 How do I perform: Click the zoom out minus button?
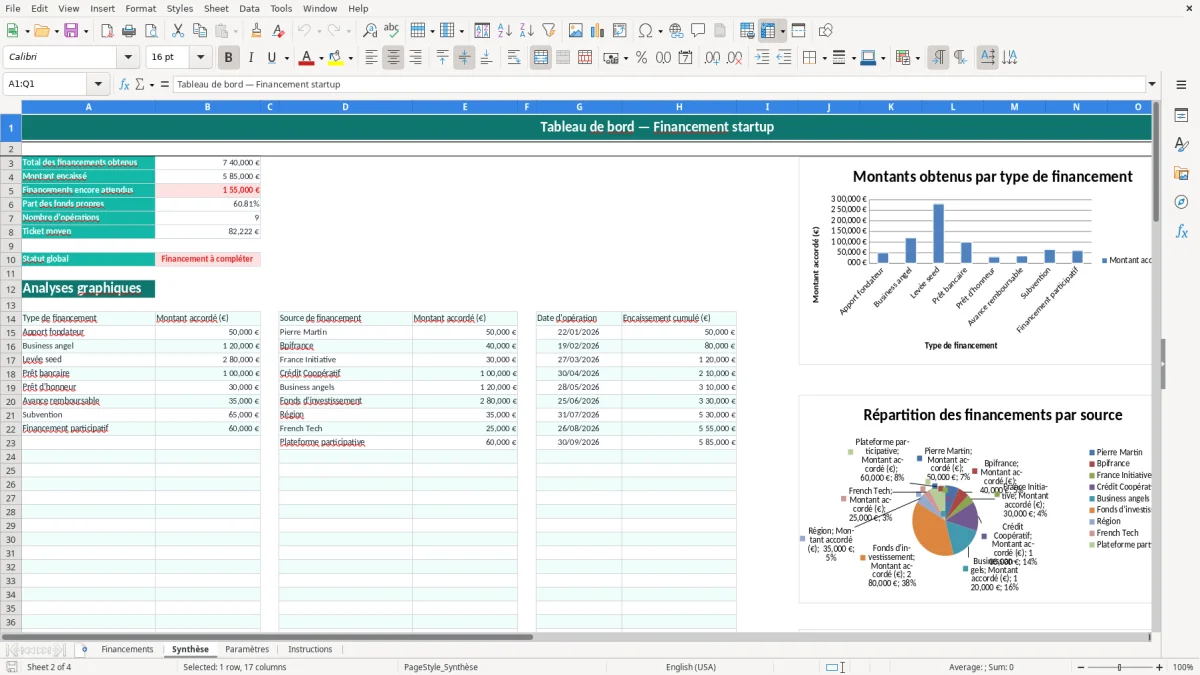pos(1081,667)
